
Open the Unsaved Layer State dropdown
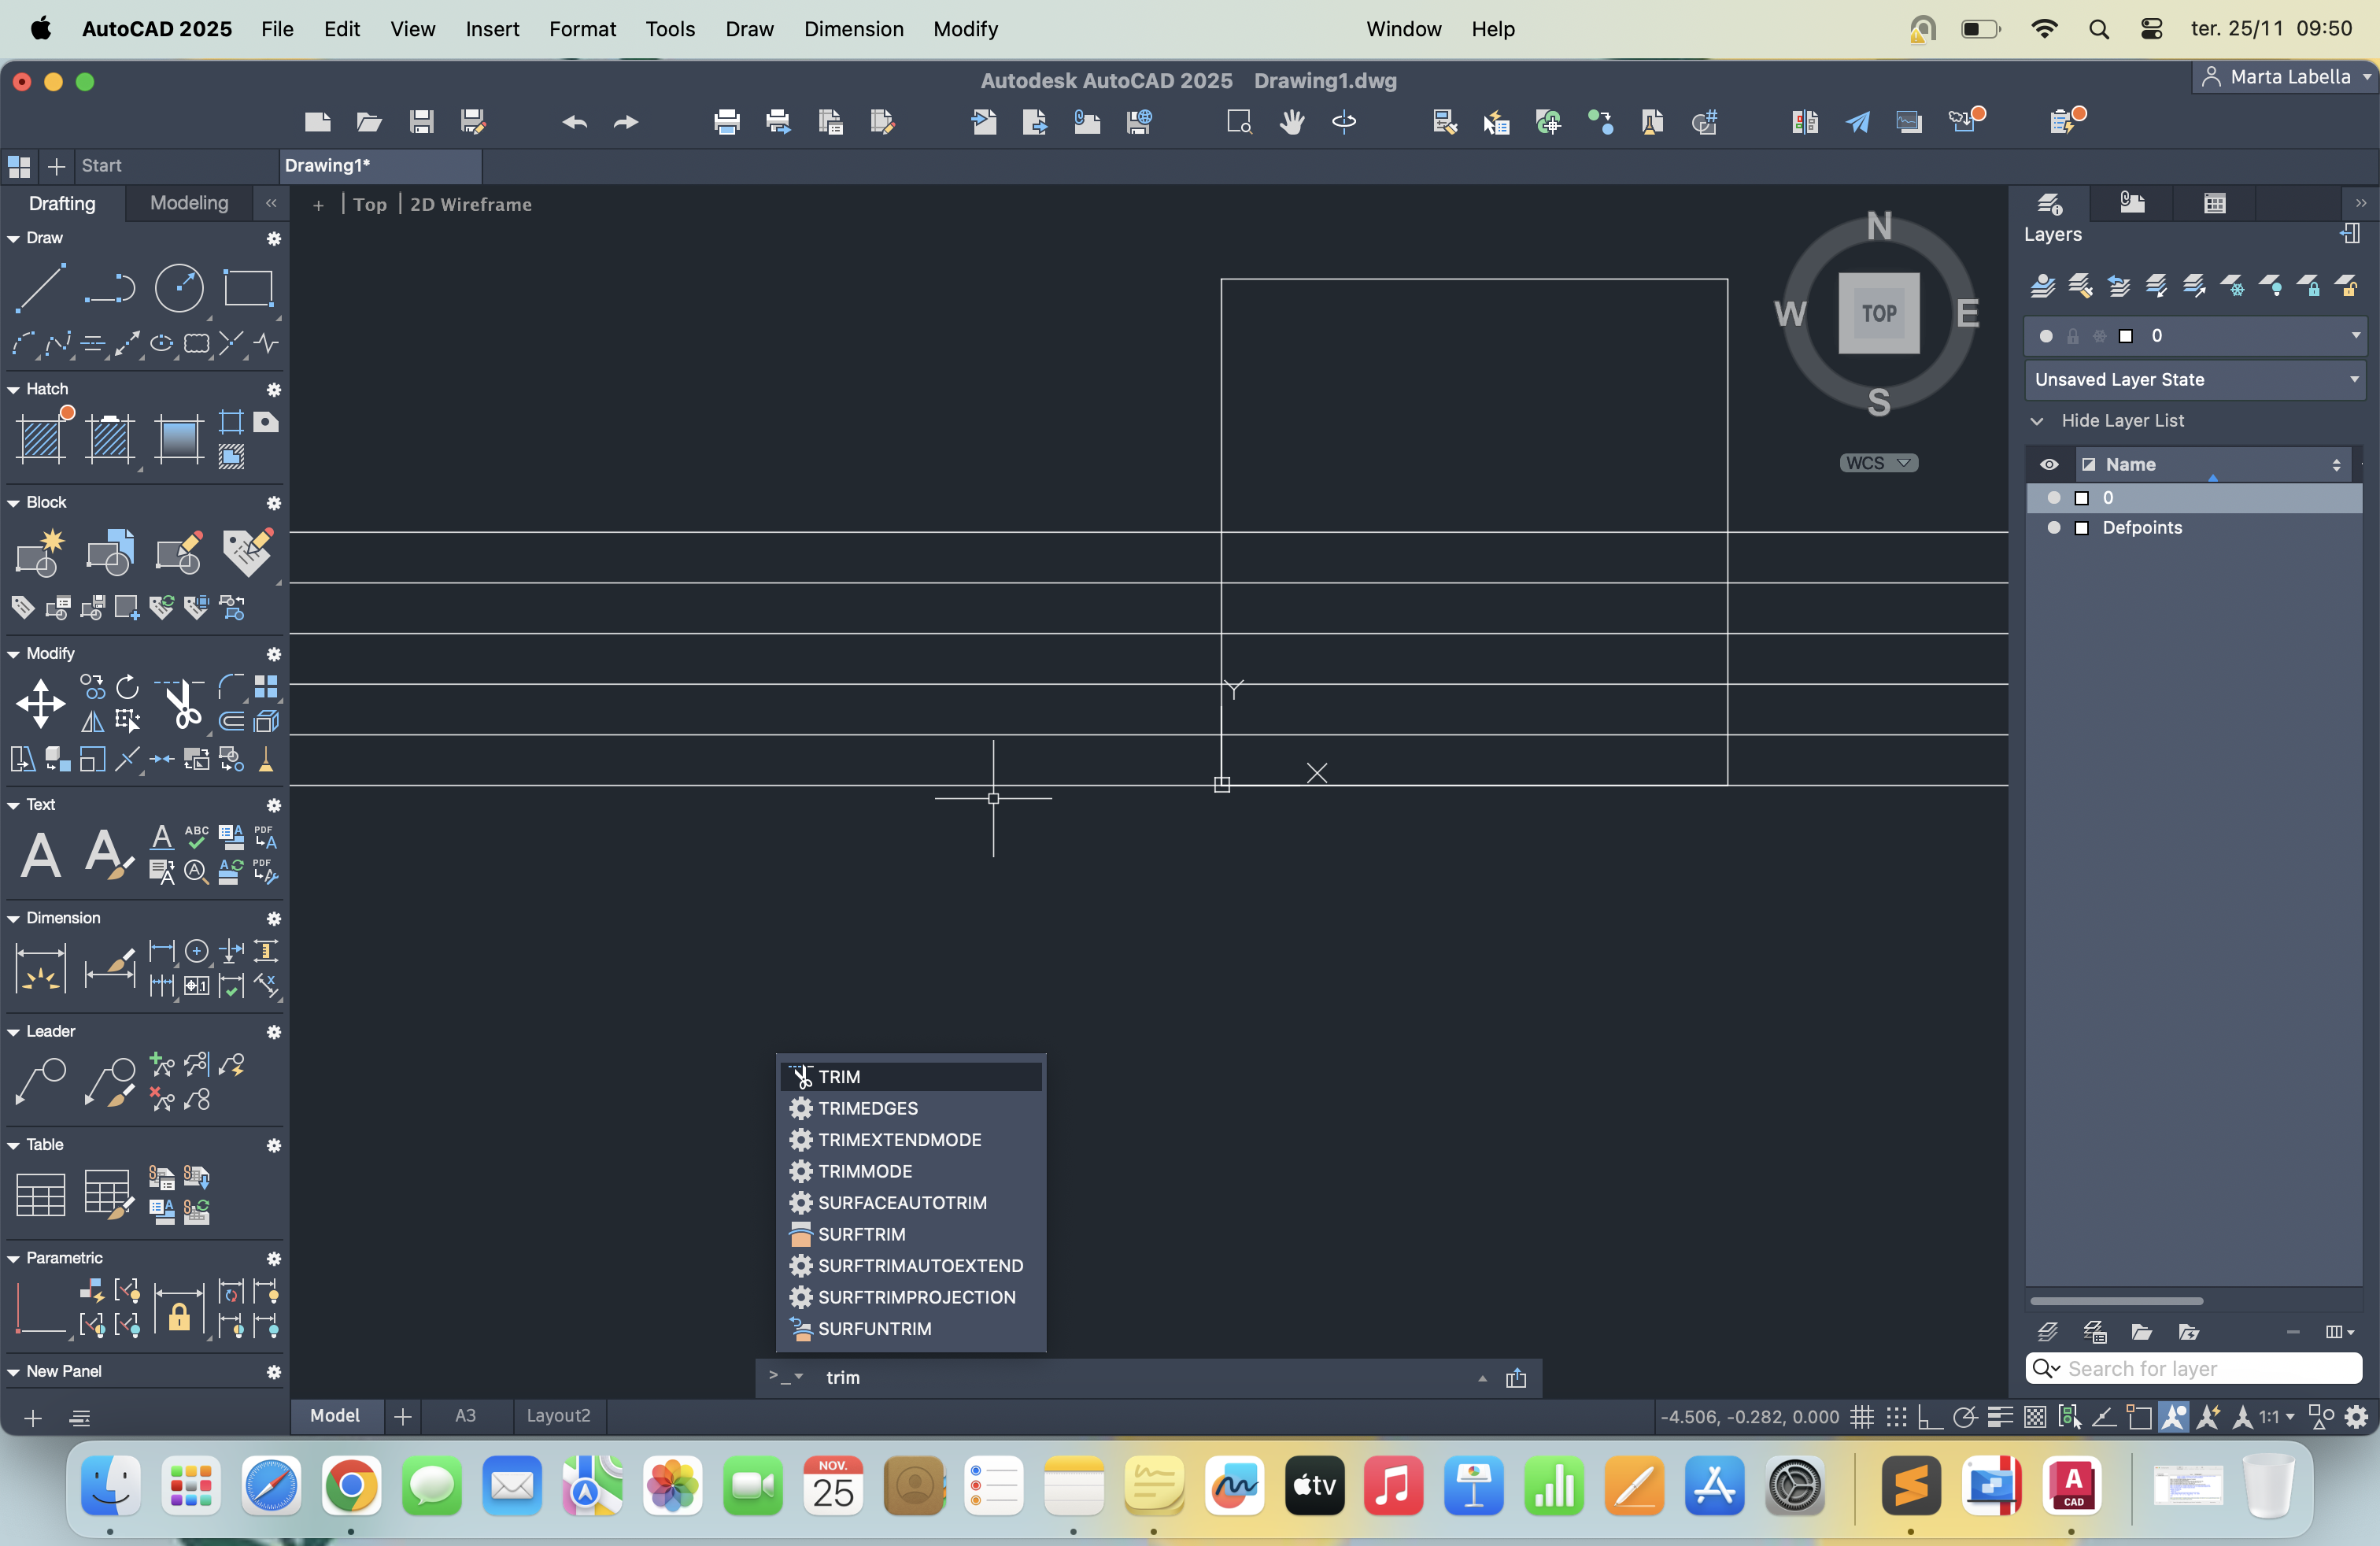[x=2194, y=380]
